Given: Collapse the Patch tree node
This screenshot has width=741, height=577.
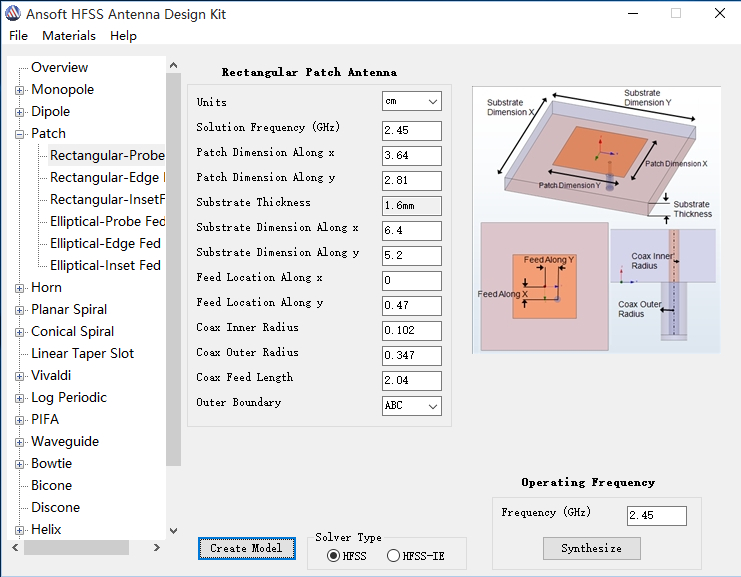Looking at the screenshot, I should 19,134.
